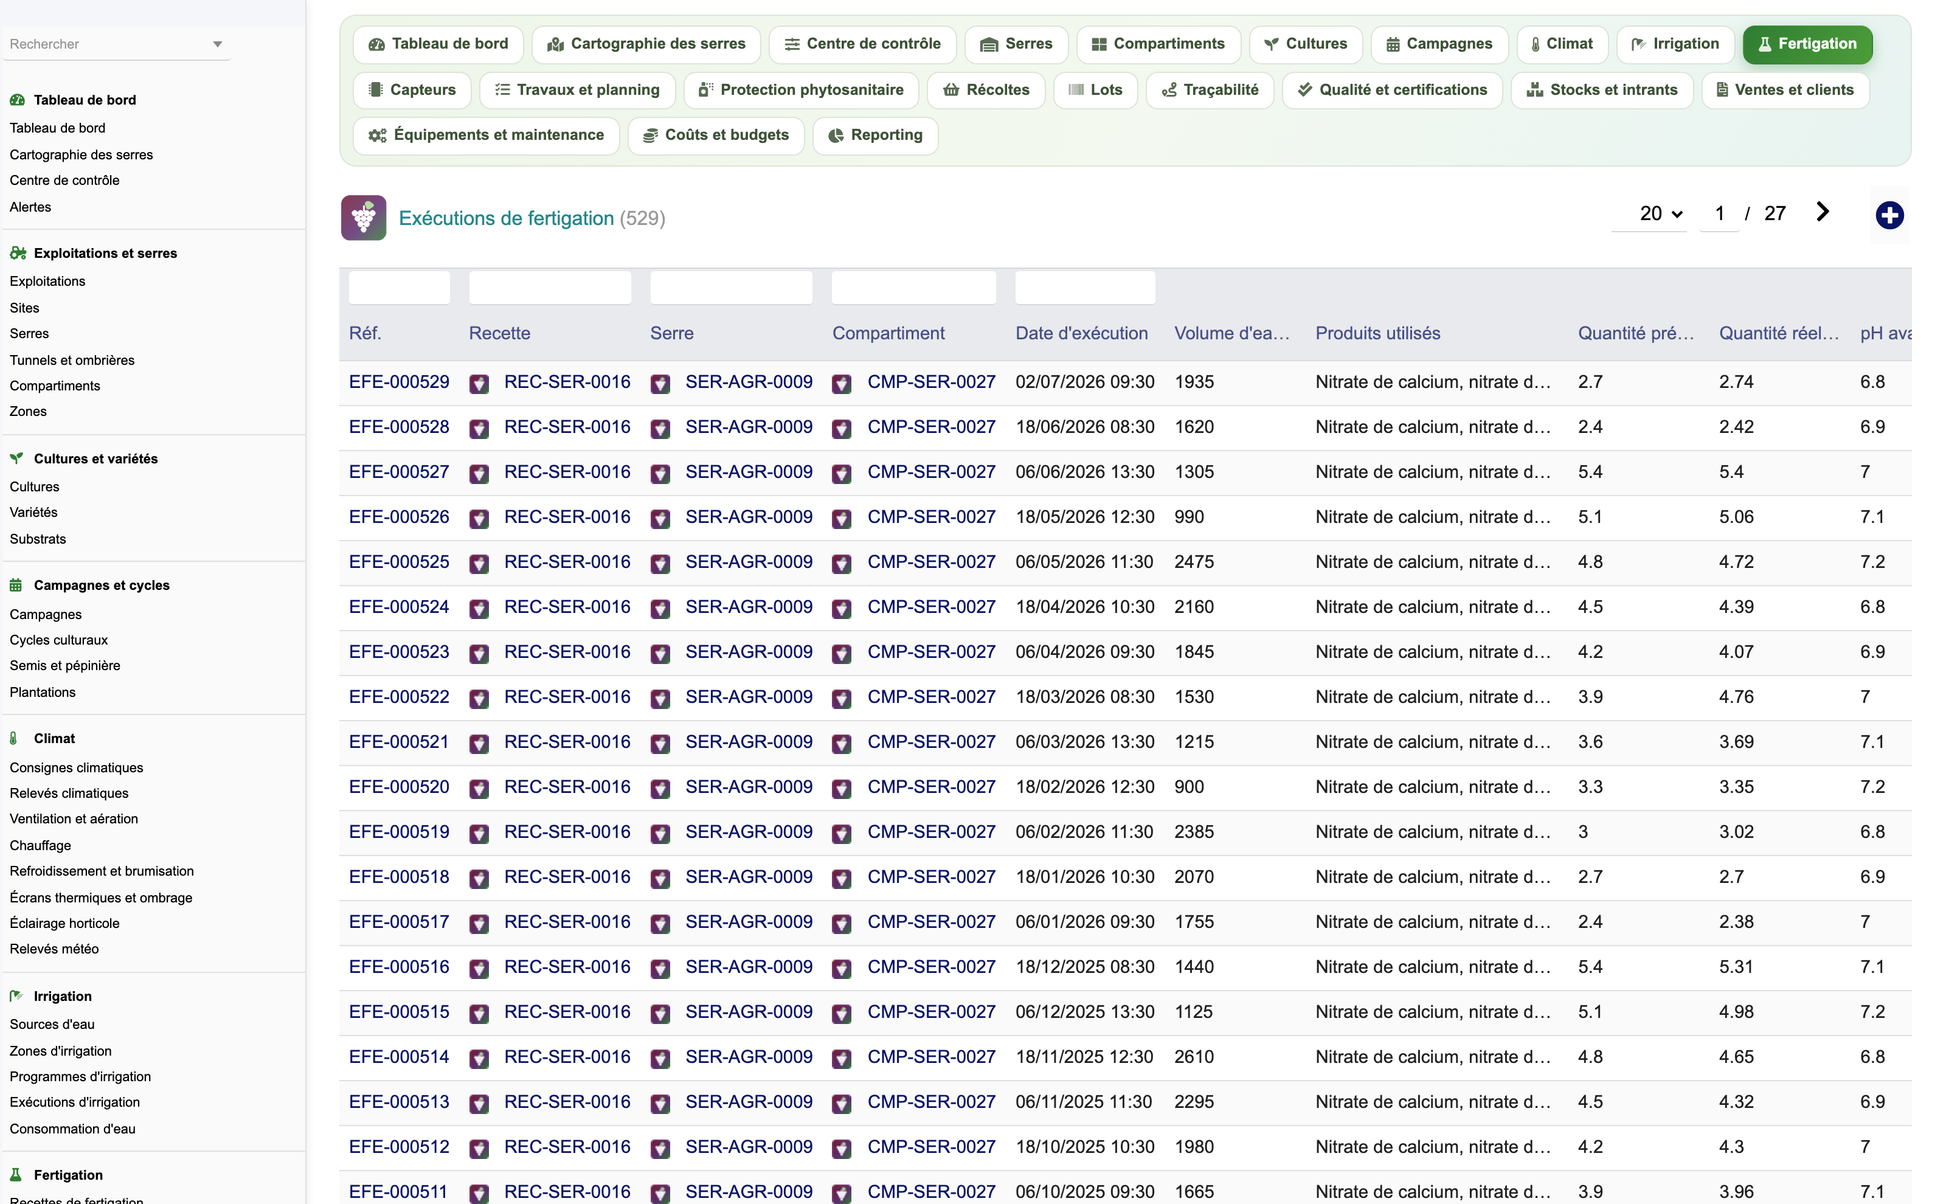
Task: Sort by Produits utilisés column header
Action: coord(1377,333)
